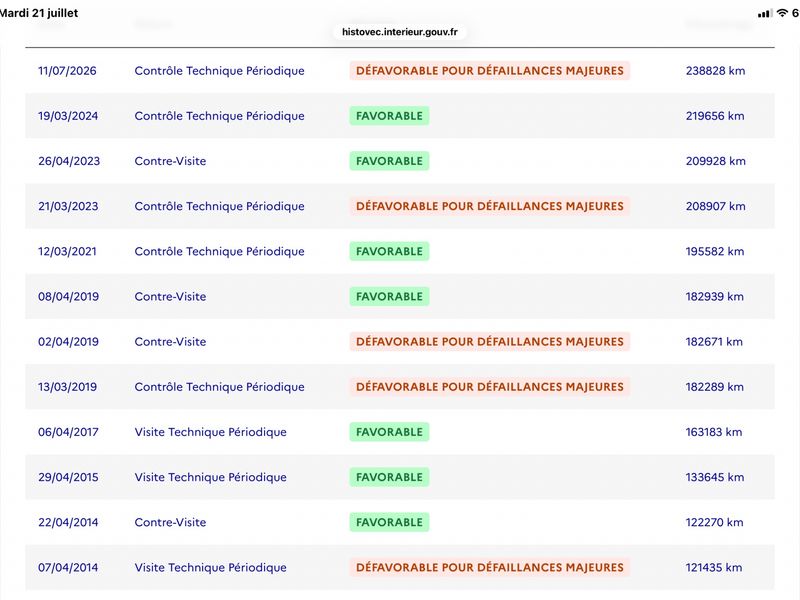Click the 121435 km mileage value
The width and height of the screenshot is (800, 600).
point(714,567)
